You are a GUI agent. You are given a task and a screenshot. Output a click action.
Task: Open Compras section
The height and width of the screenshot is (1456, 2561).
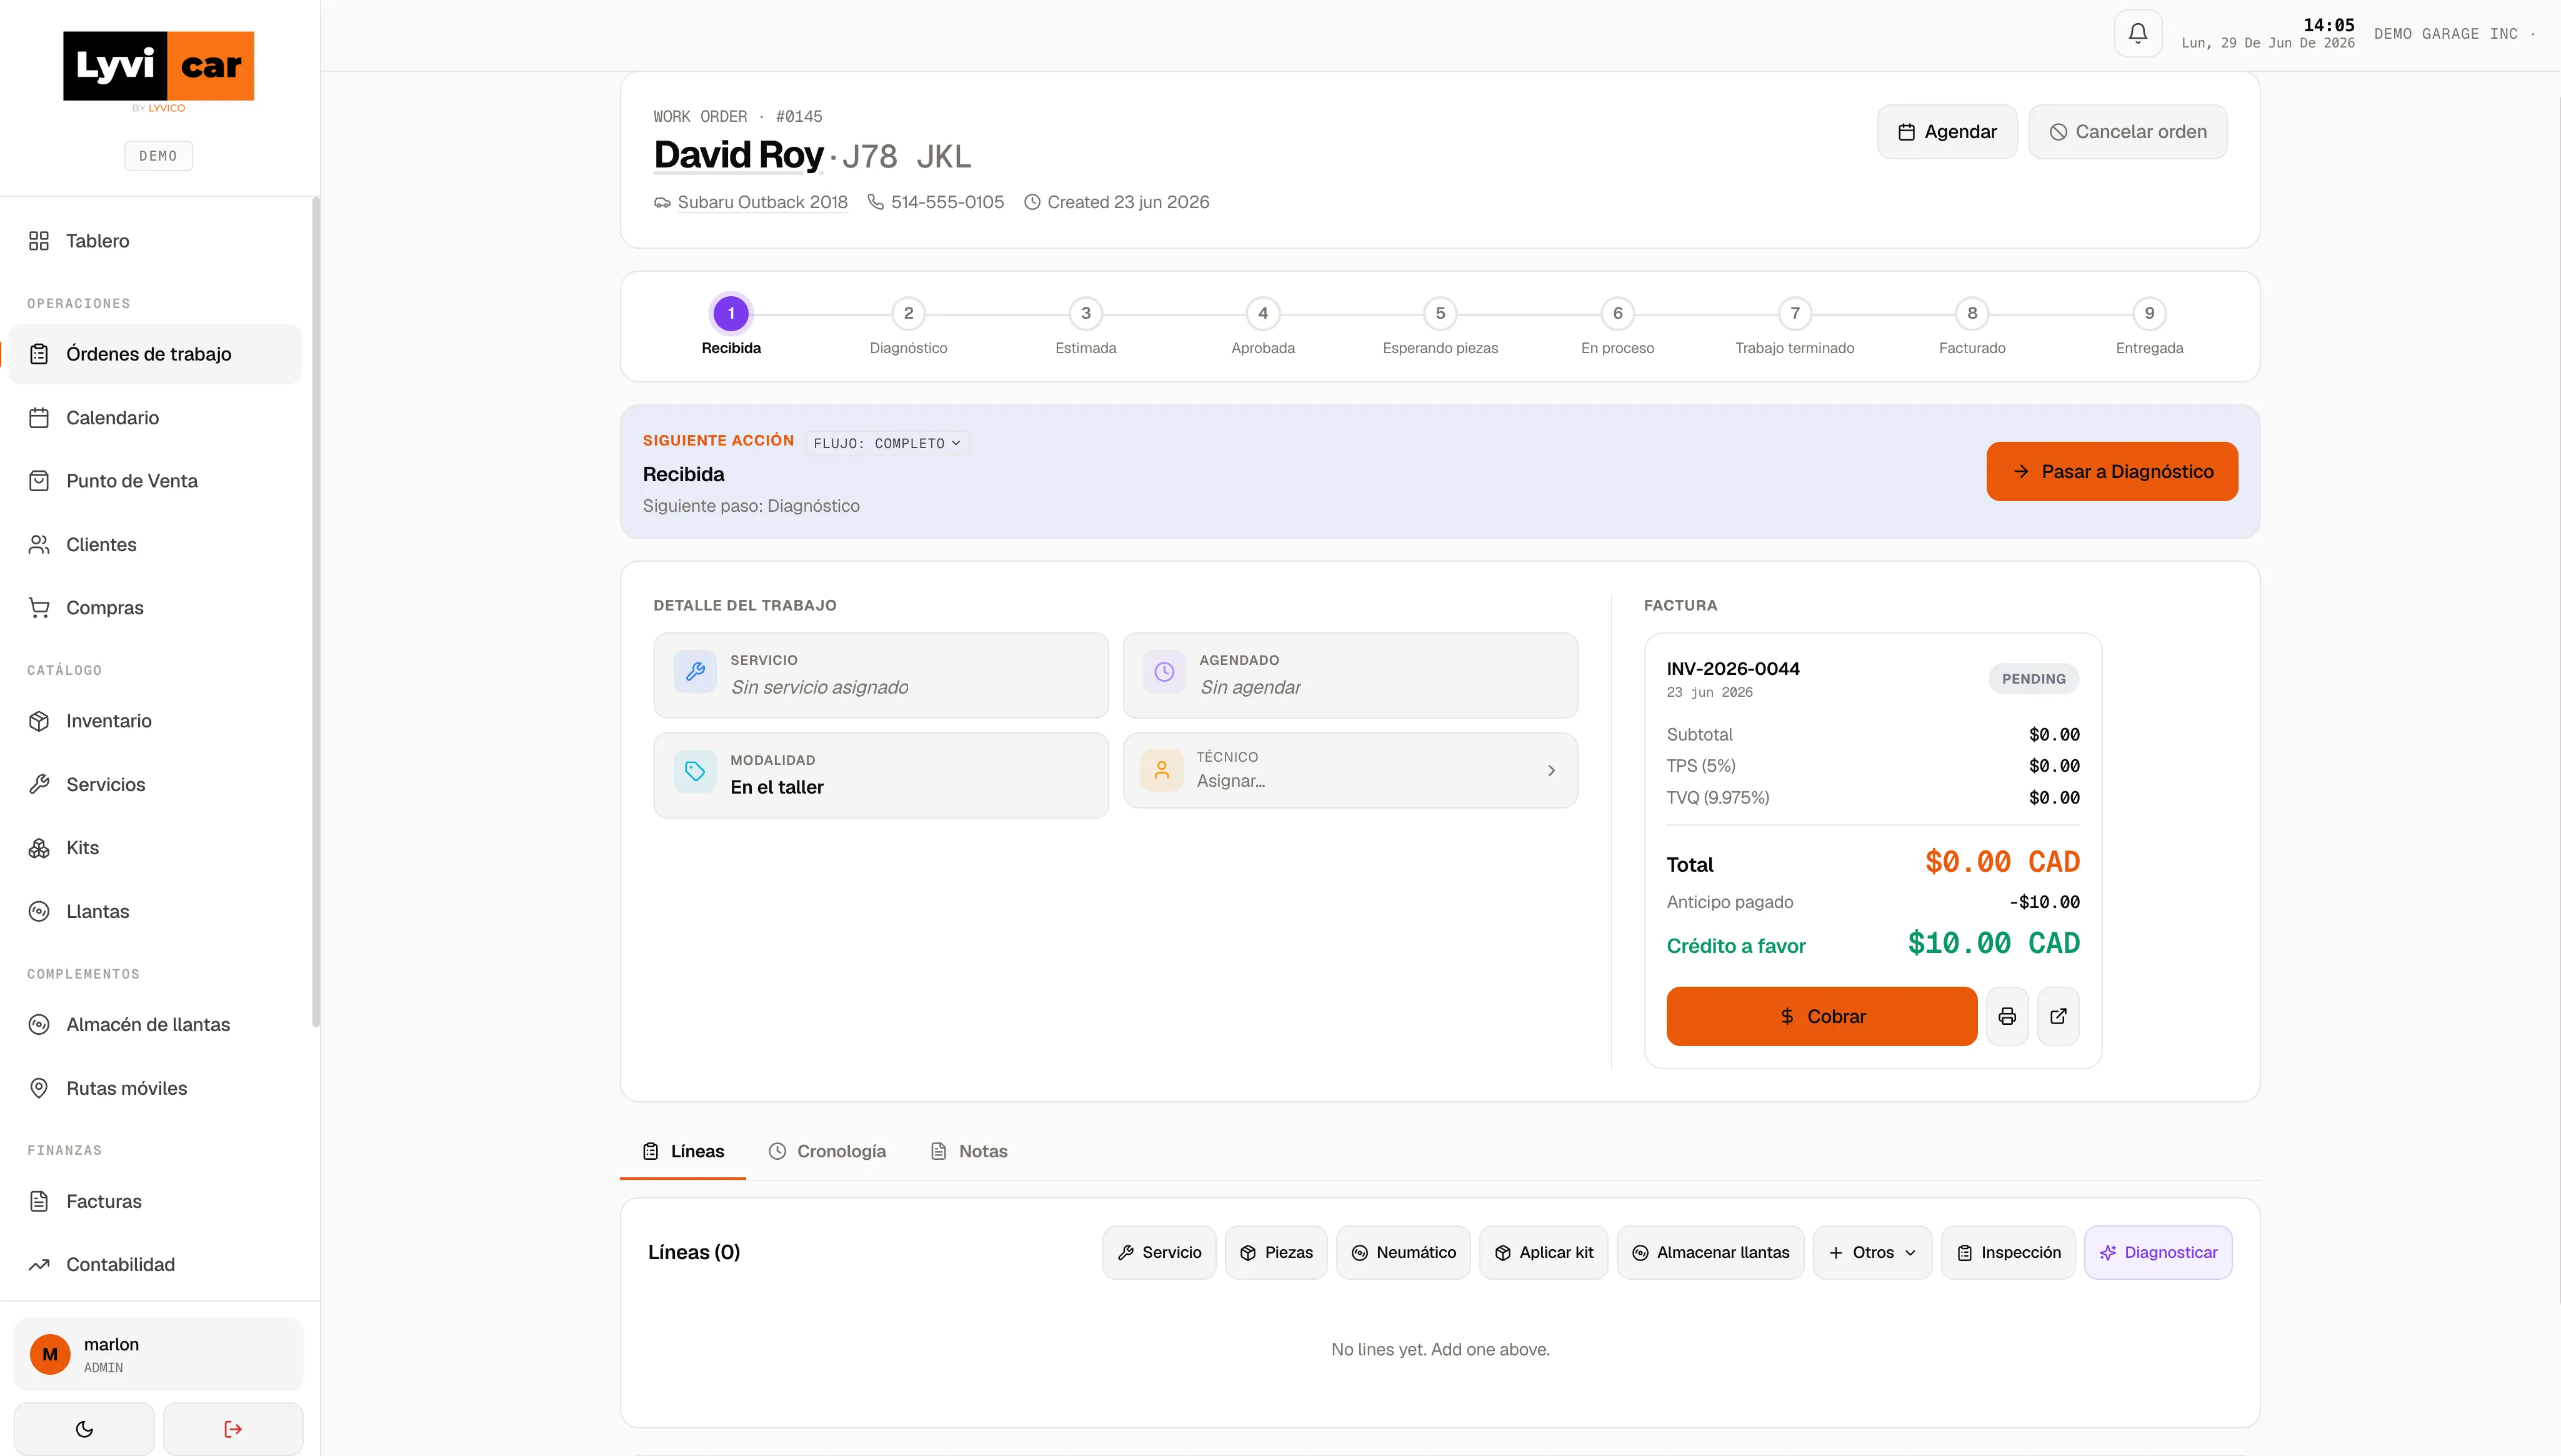click(155, 608)
